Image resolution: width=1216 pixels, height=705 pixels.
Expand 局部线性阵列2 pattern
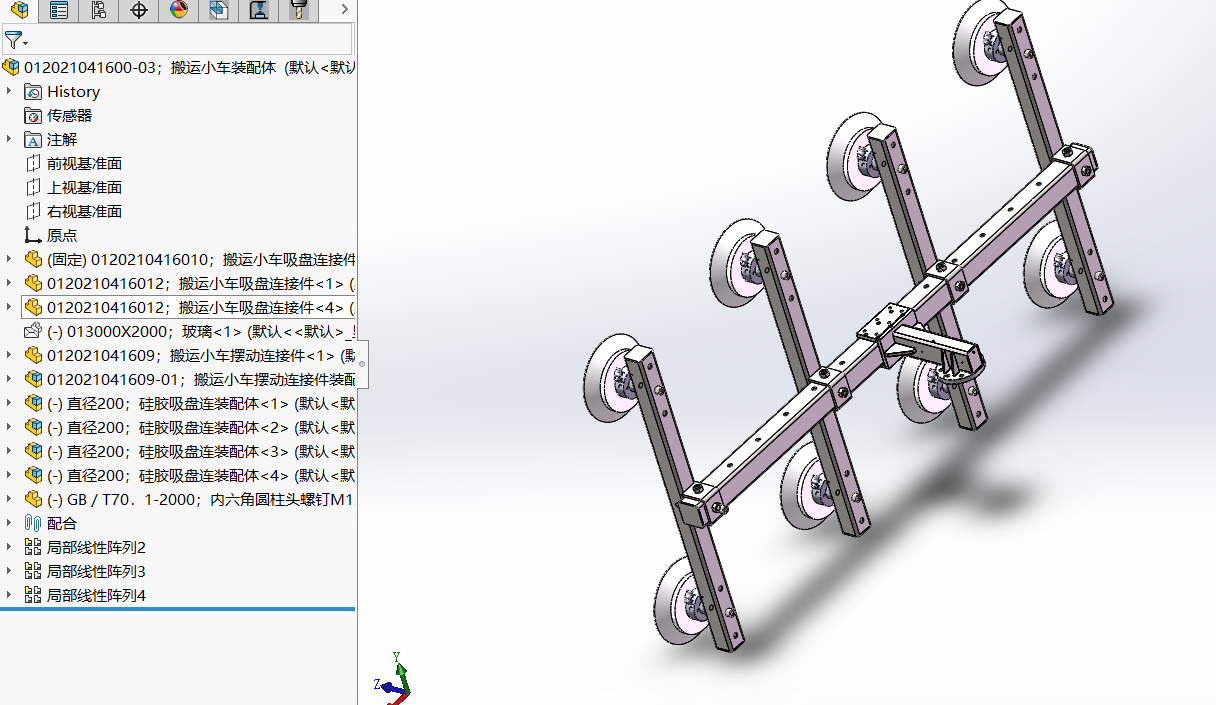[9, 547]
